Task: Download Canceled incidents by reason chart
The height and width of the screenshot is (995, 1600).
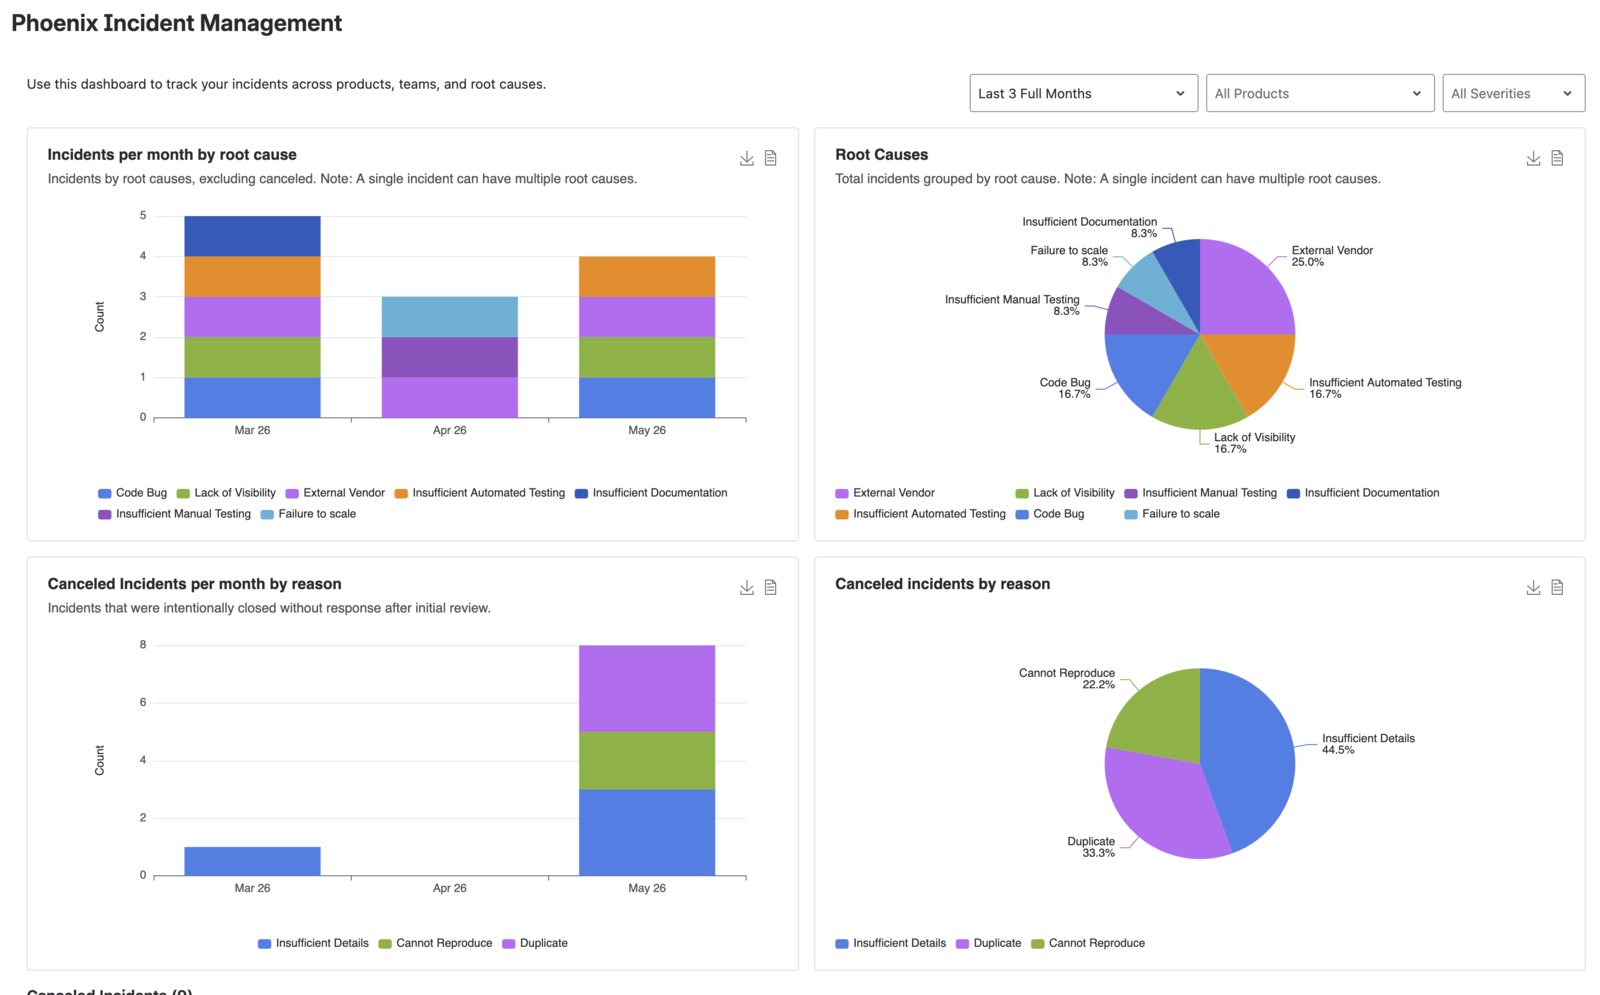Action: pos(1533,587)
